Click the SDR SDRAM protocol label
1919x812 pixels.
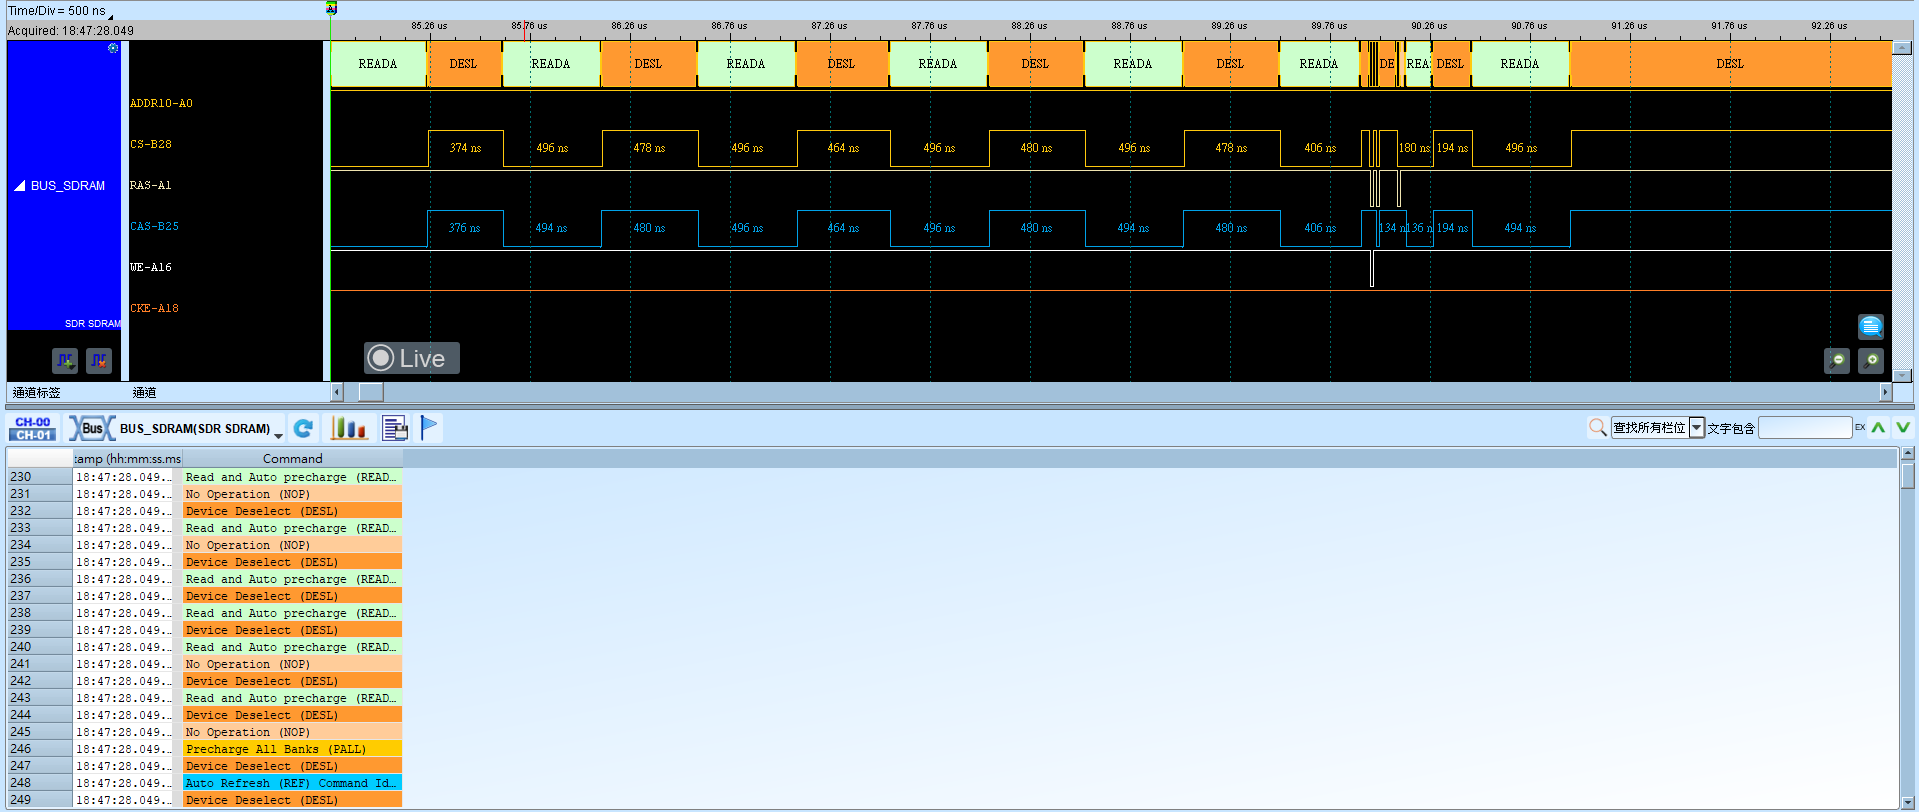tap(93, 324)
